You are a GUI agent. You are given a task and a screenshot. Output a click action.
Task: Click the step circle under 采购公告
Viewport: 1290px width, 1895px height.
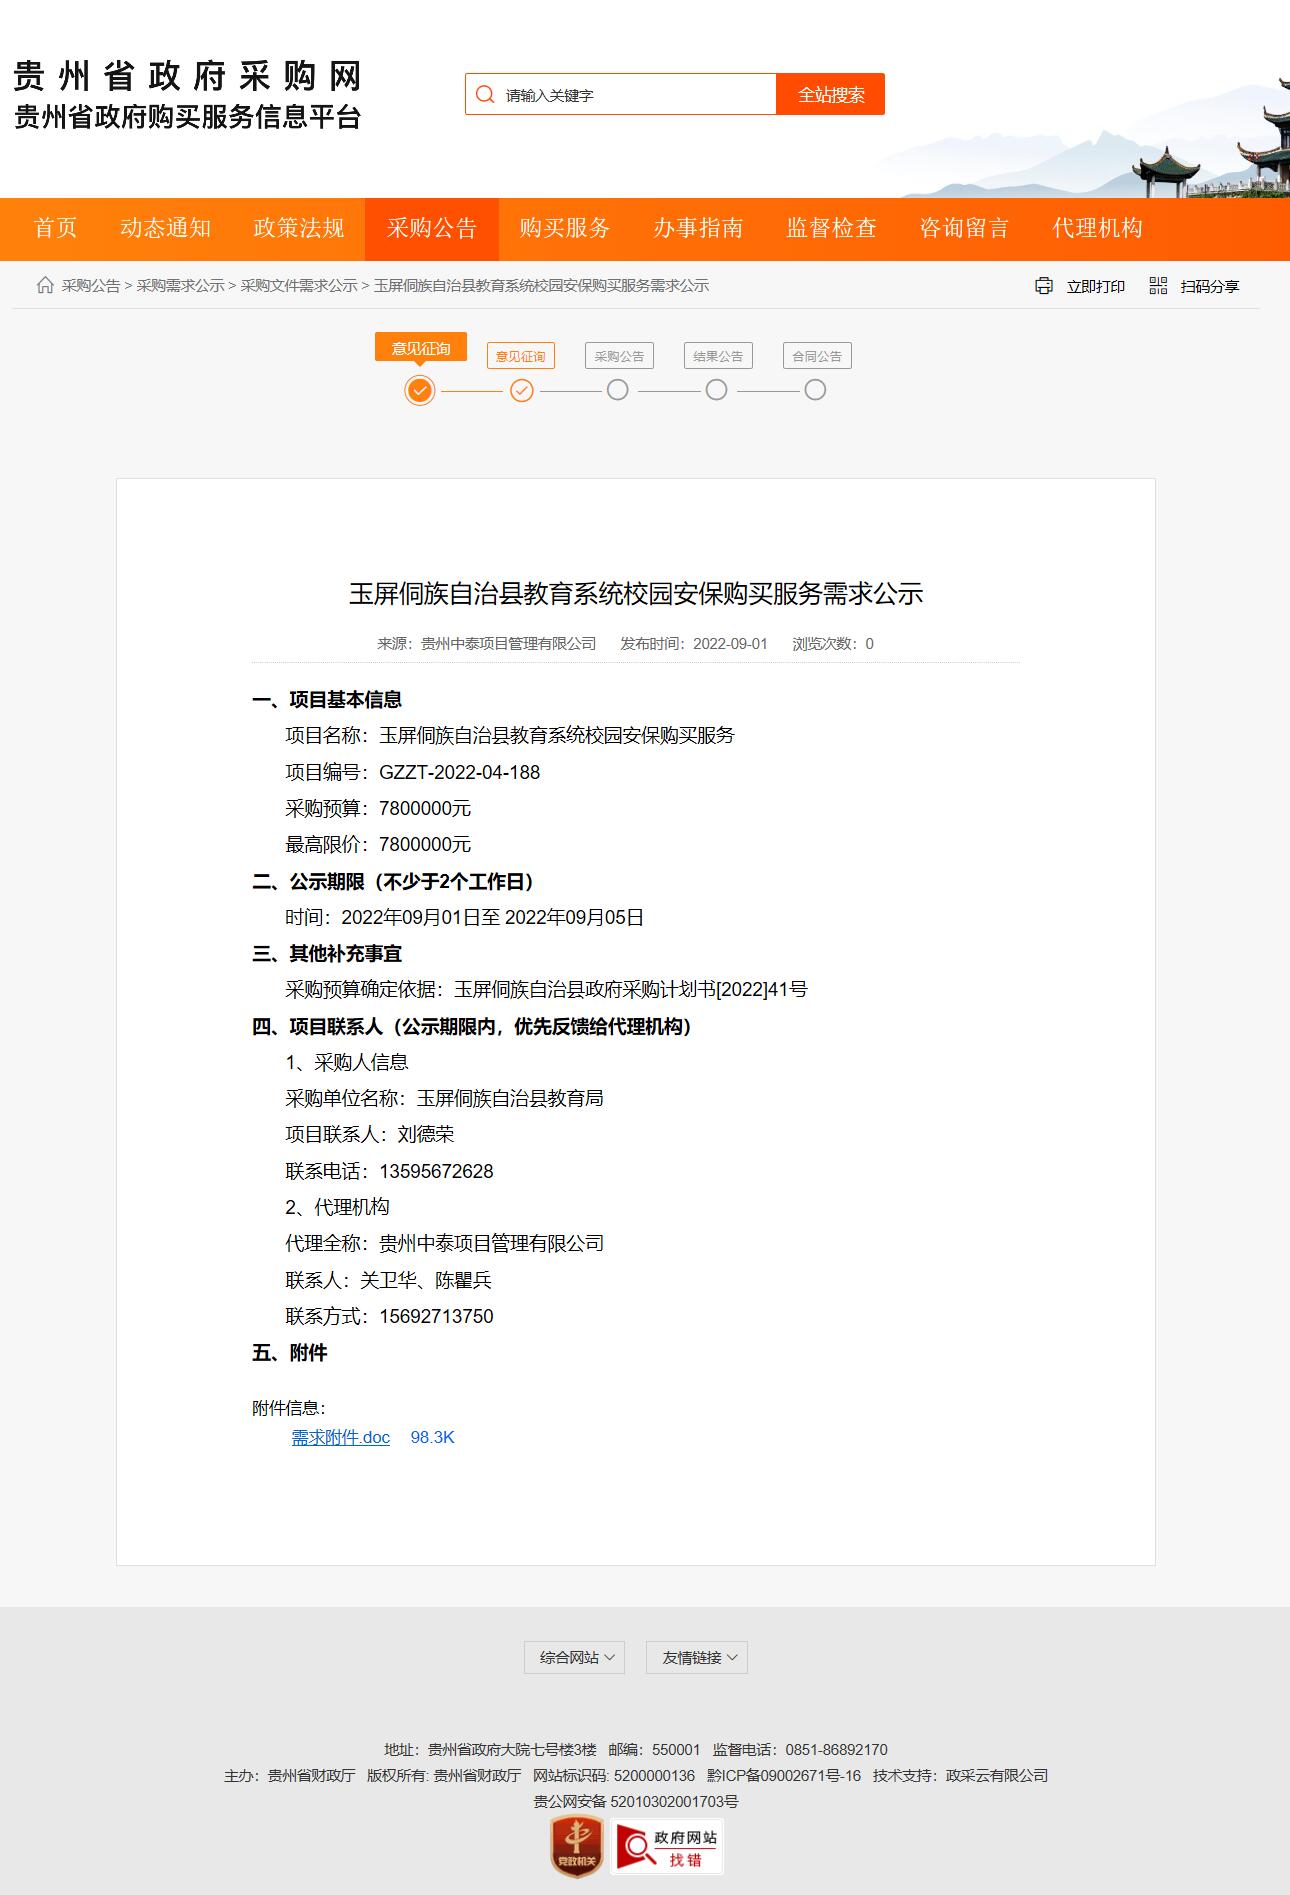point(618,390)
